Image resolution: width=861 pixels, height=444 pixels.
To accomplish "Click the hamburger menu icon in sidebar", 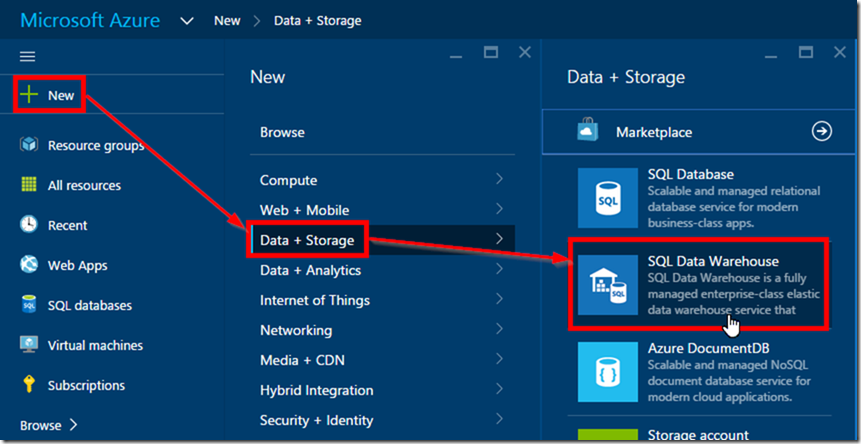I will point(27,57).
